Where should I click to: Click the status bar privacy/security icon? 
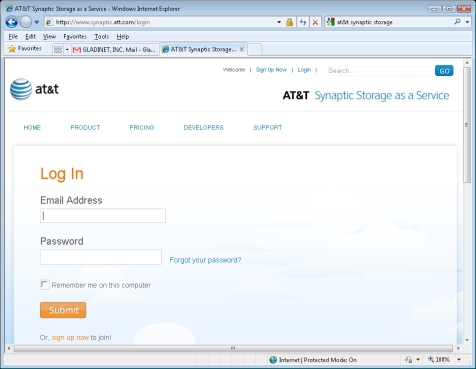[408, 360]
